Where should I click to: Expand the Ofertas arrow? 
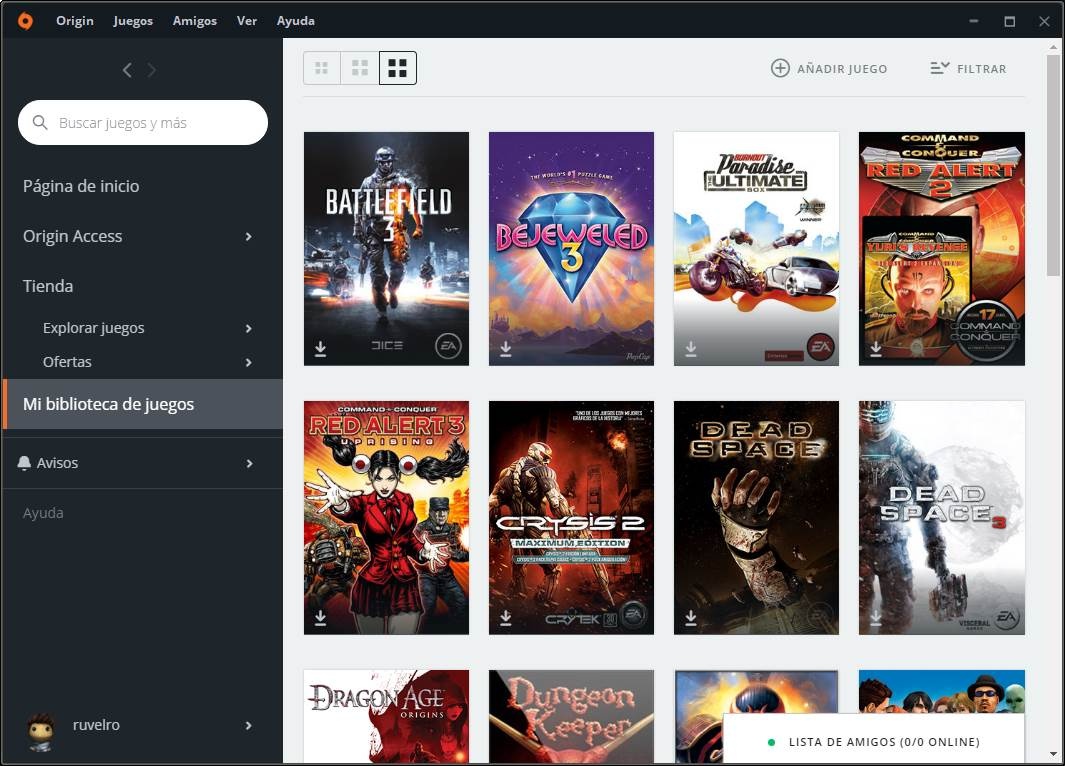point(249,363)
